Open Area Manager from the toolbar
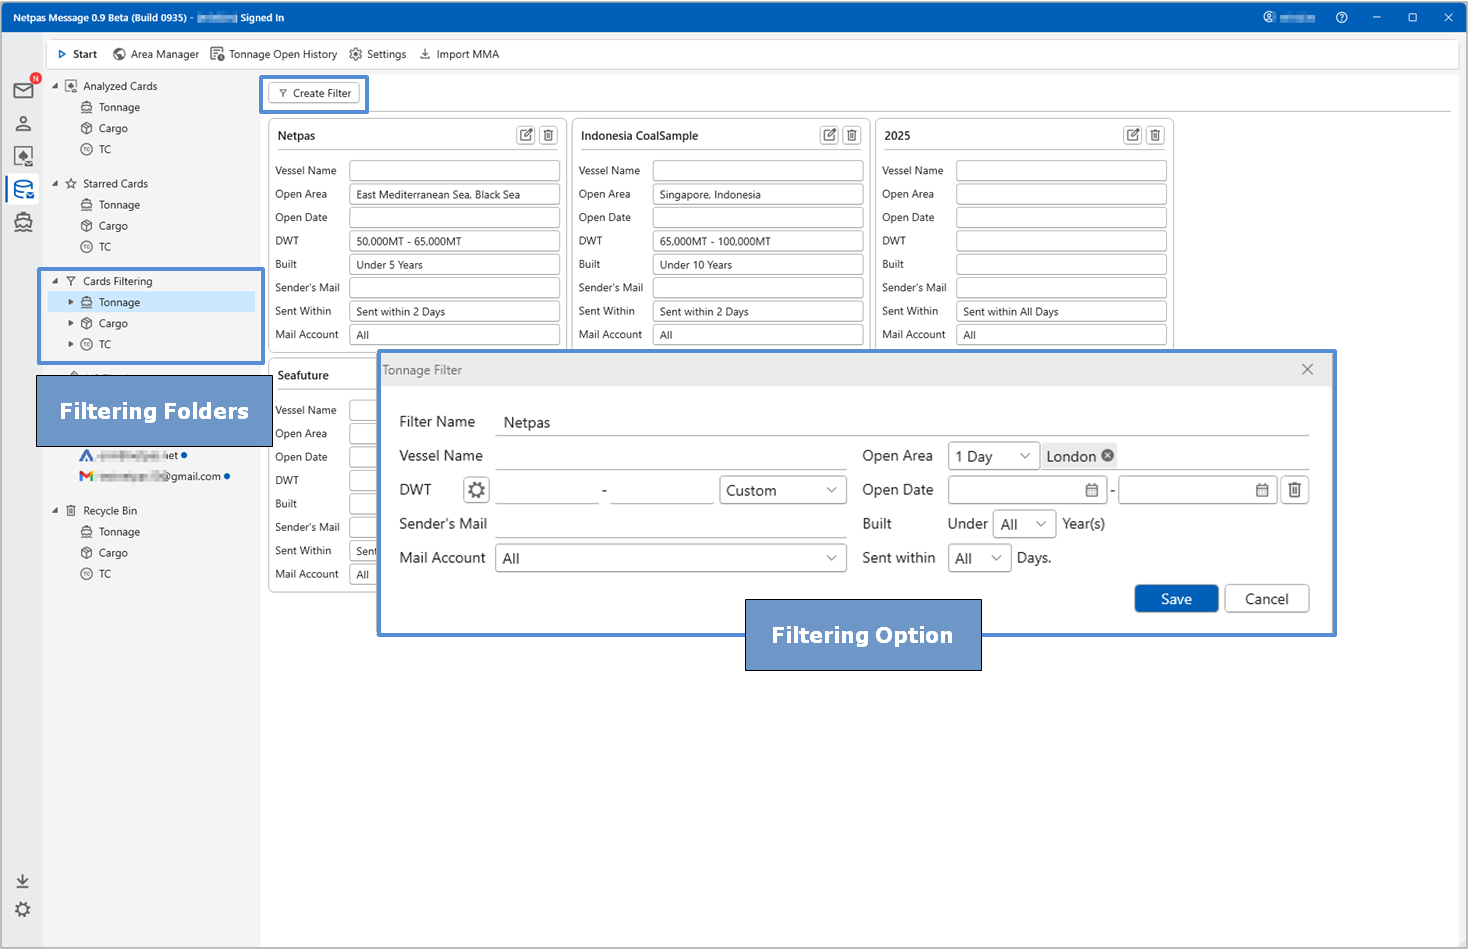Viewport: 1468px width, 949px height. (155, 54)
